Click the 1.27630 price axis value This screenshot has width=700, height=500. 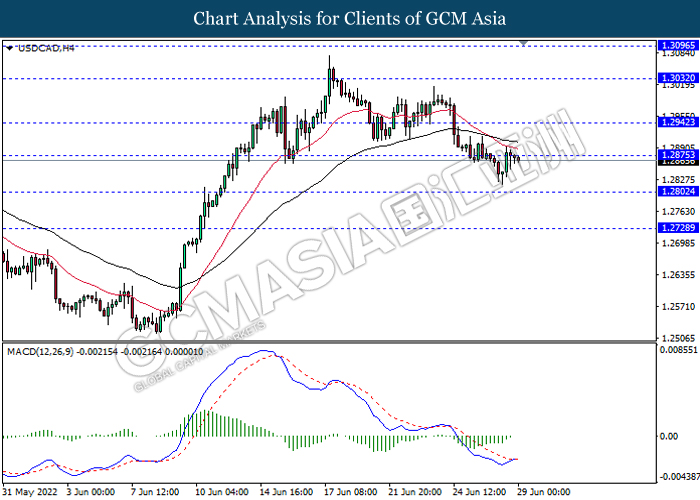click(679, 211)
